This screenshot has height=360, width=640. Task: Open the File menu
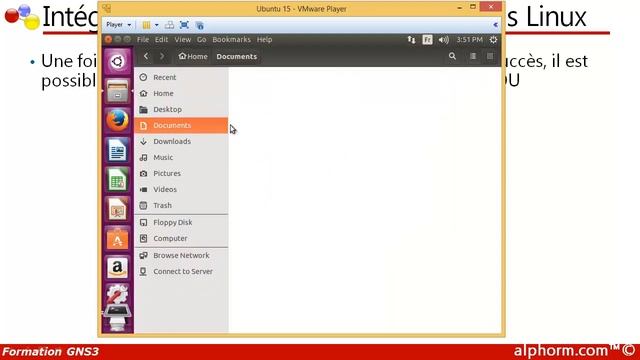[143, 40]
